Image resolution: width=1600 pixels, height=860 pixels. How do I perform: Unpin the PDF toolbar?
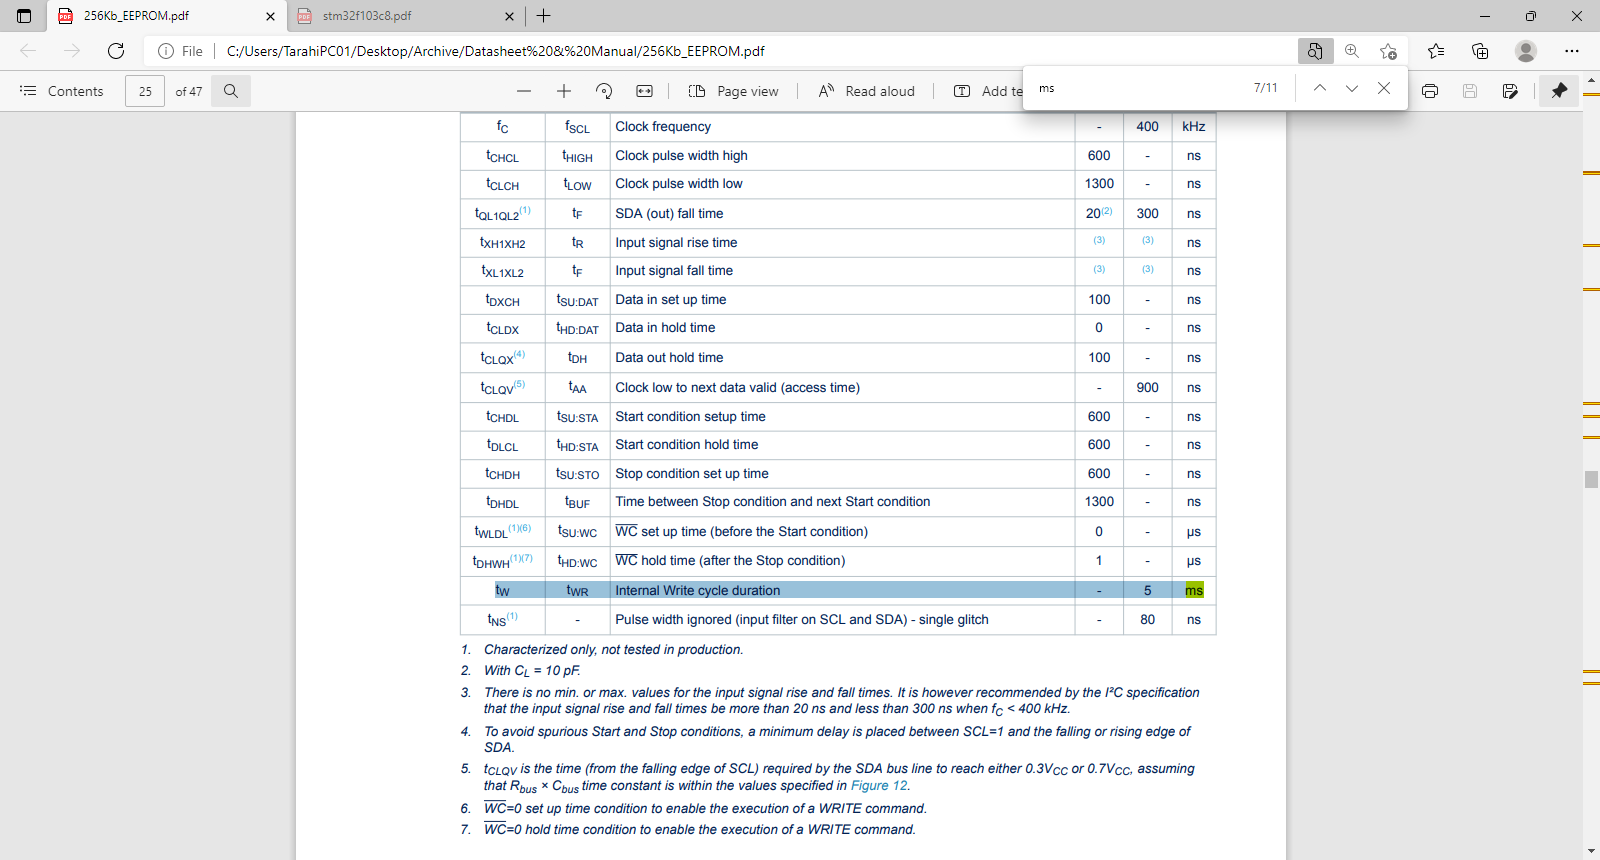(1559, 91)
